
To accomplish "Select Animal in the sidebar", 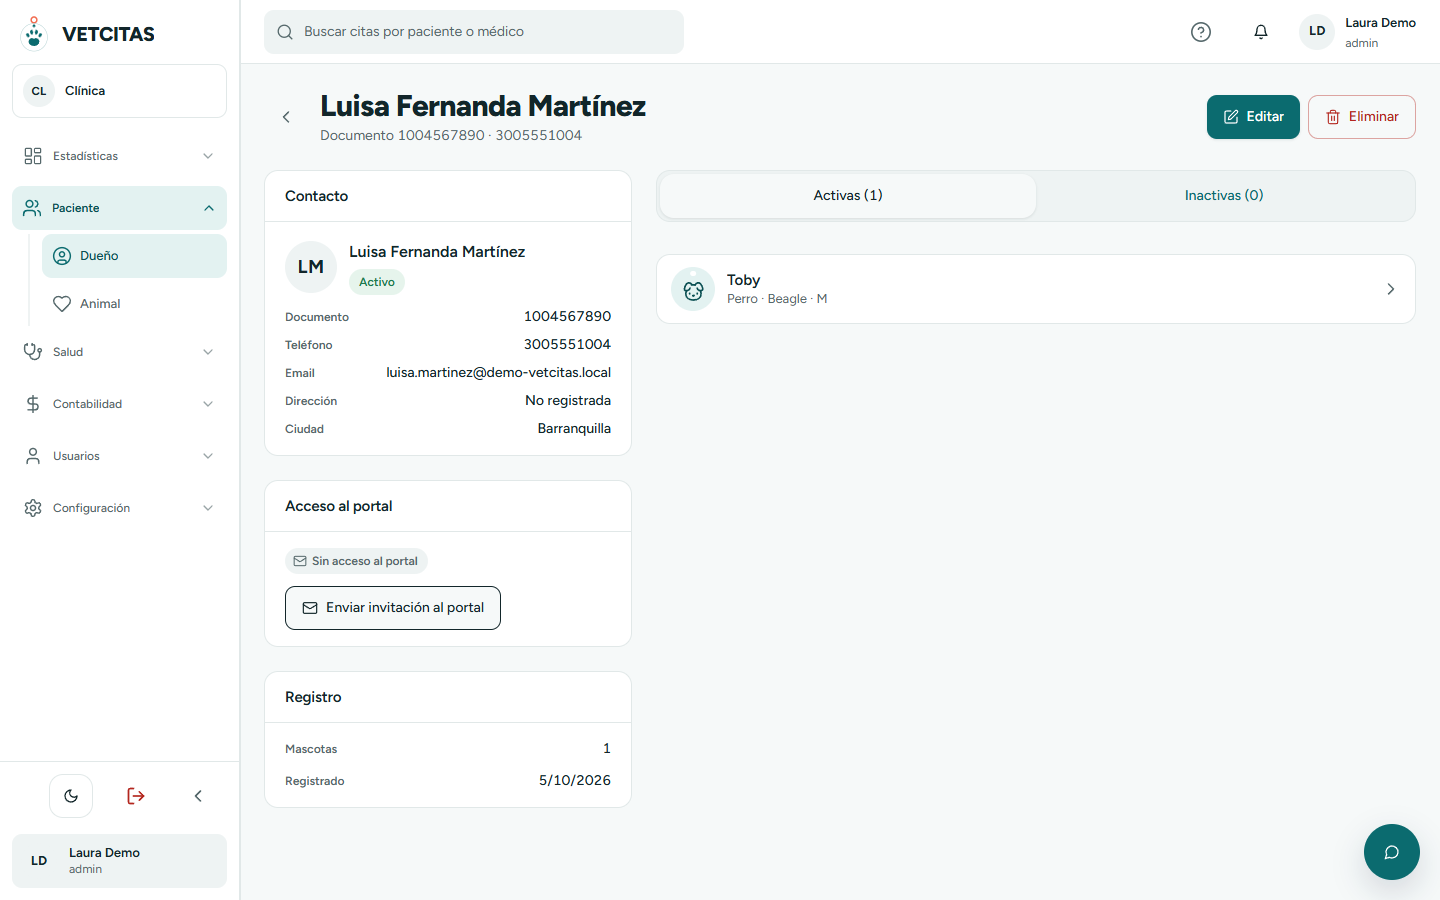I will [x=134, y=304].
